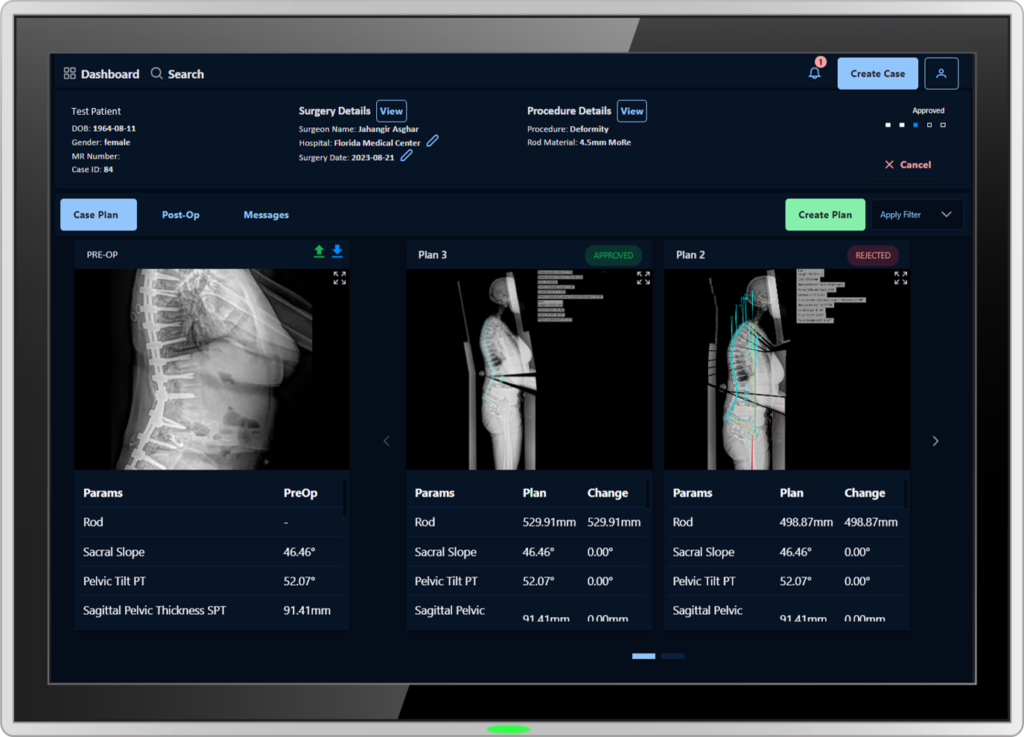
Task: Open the Apply Filter dropdown
Action: click(x=917, y=215)
